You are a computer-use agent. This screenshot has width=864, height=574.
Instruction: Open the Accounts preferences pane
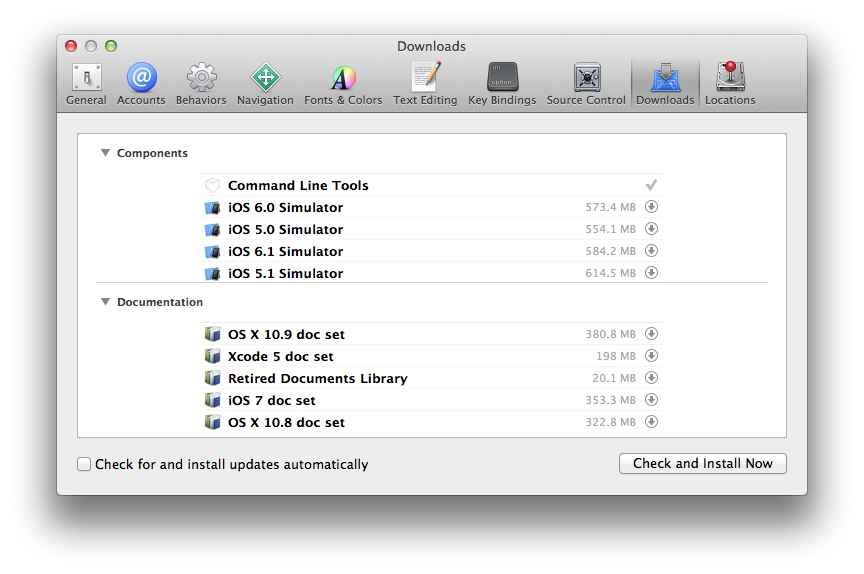tap(141, 84)
